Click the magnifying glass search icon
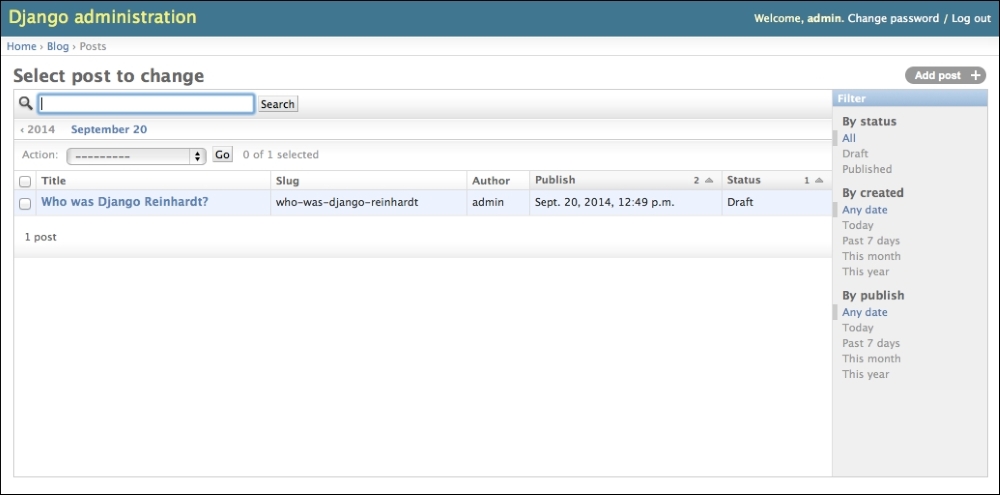1000x495 pixels. pos(26,103)
